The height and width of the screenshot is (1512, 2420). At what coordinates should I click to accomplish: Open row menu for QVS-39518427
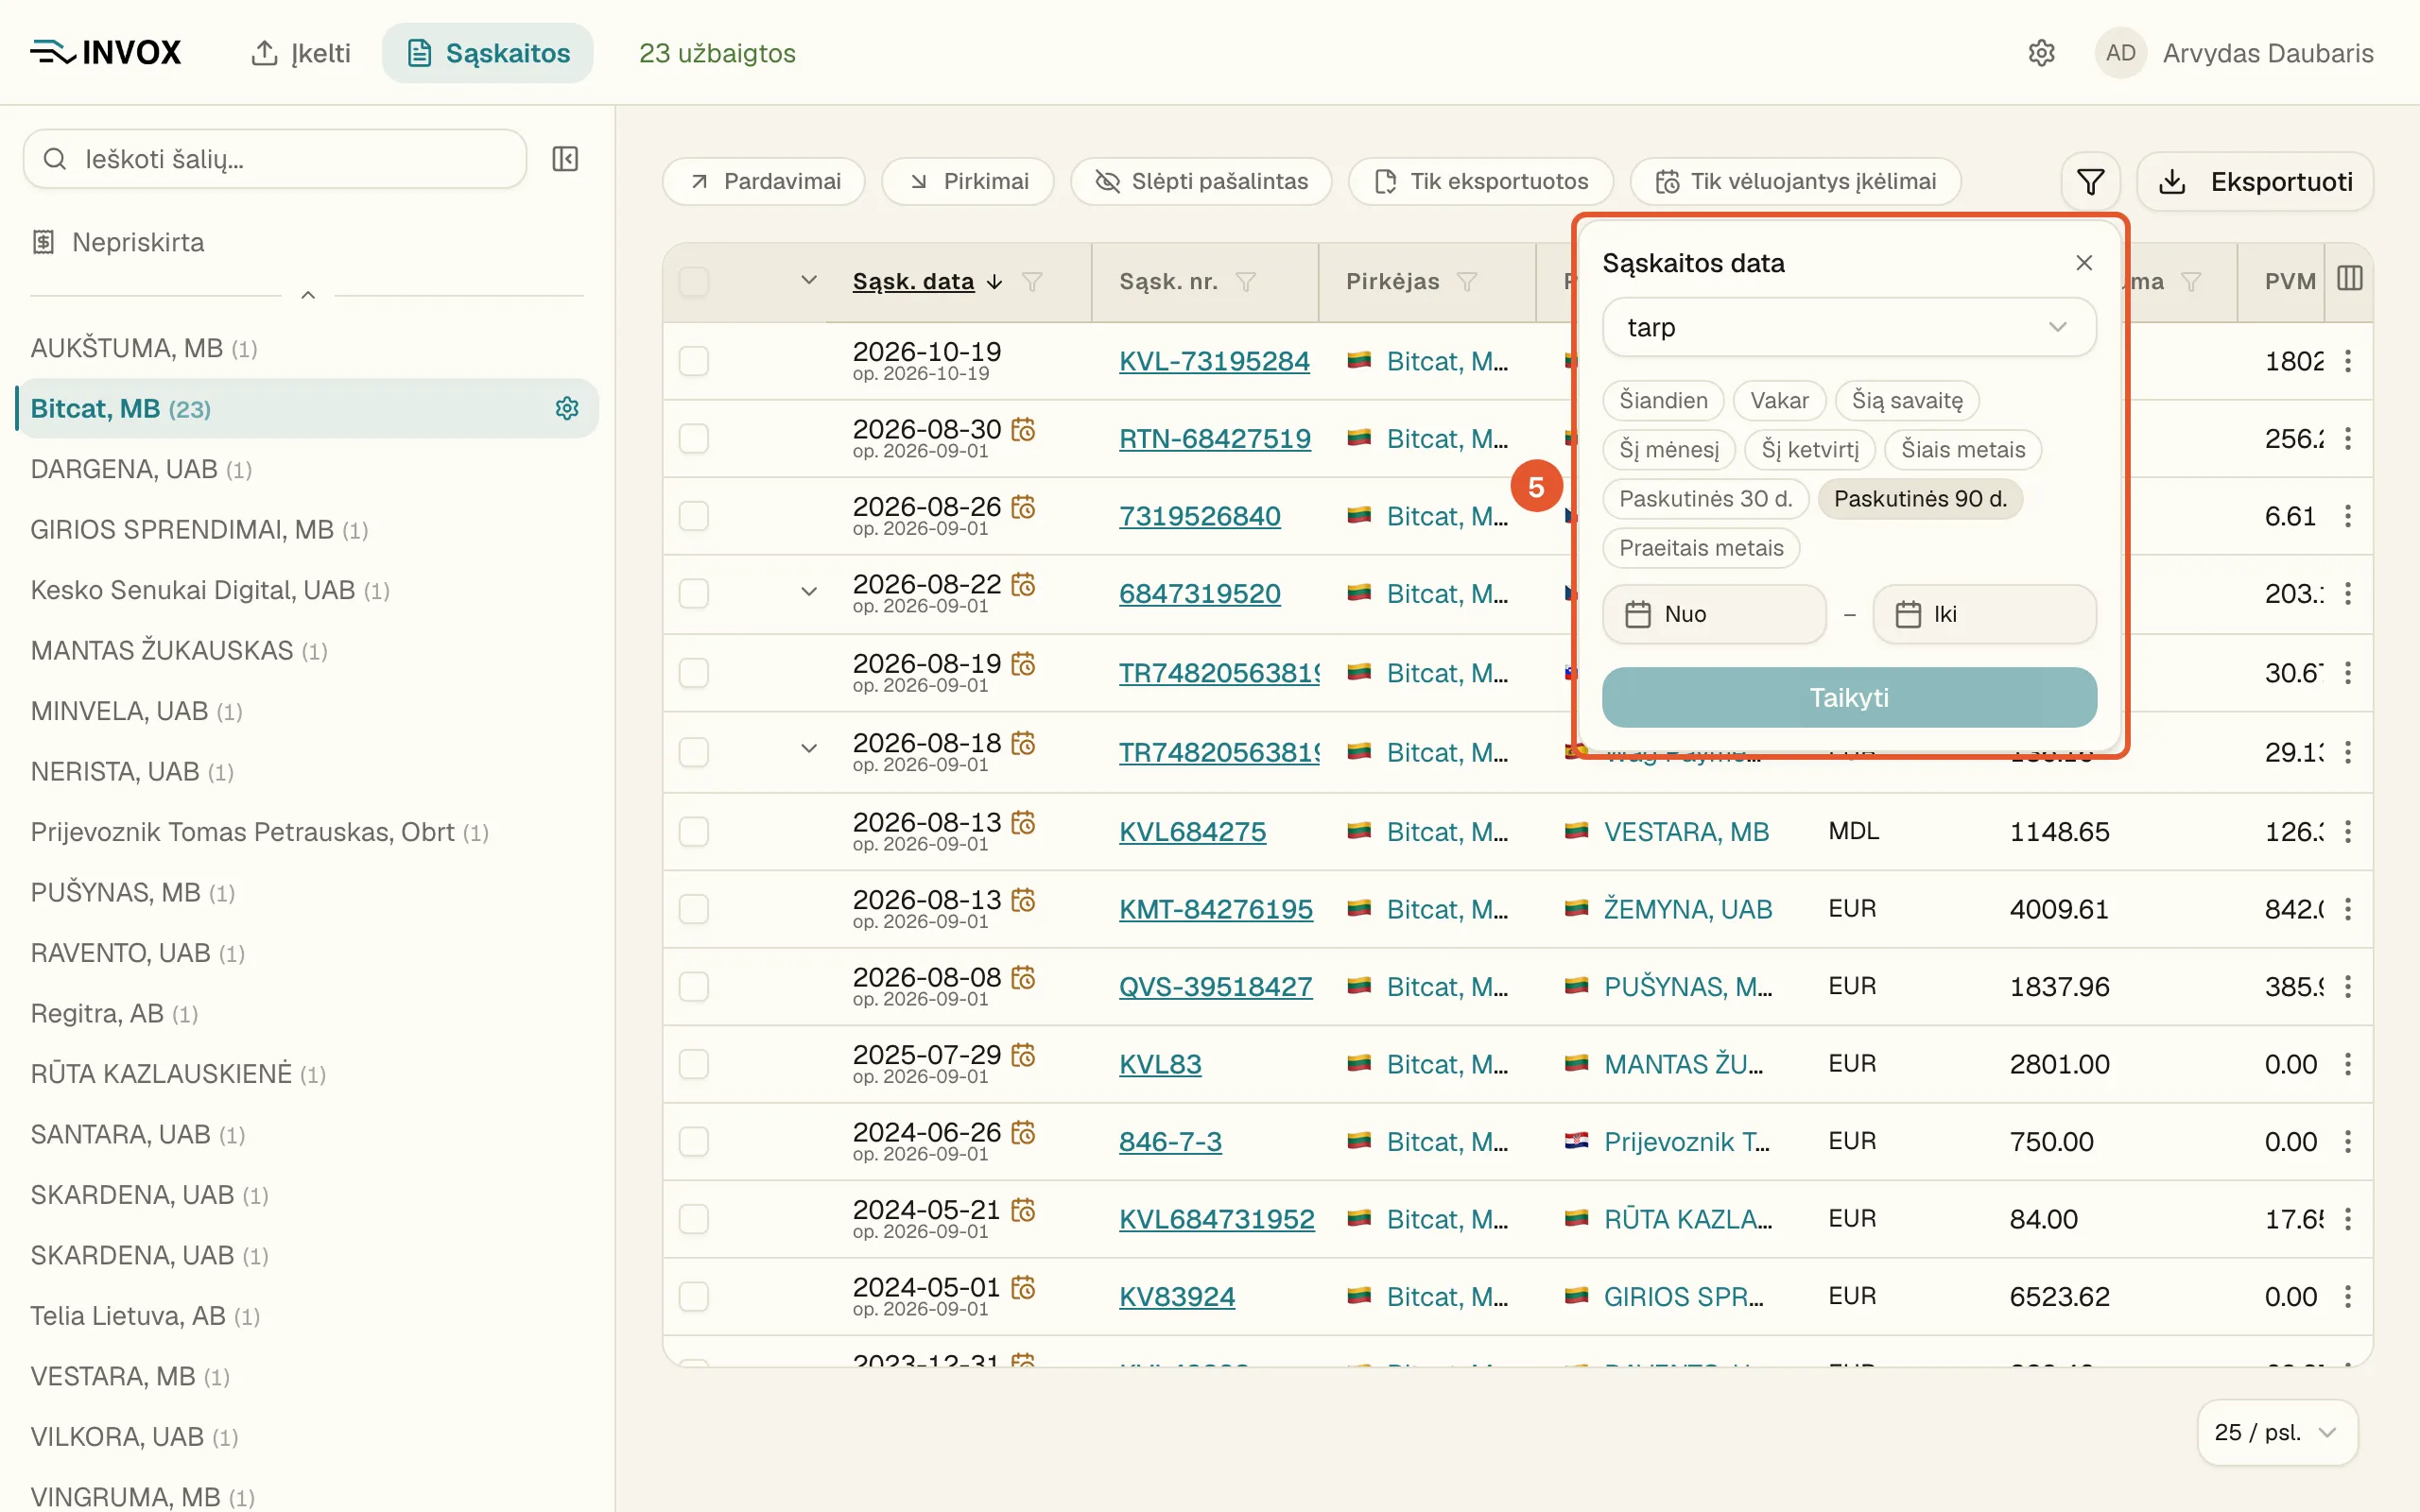(x=2348, y=987)
